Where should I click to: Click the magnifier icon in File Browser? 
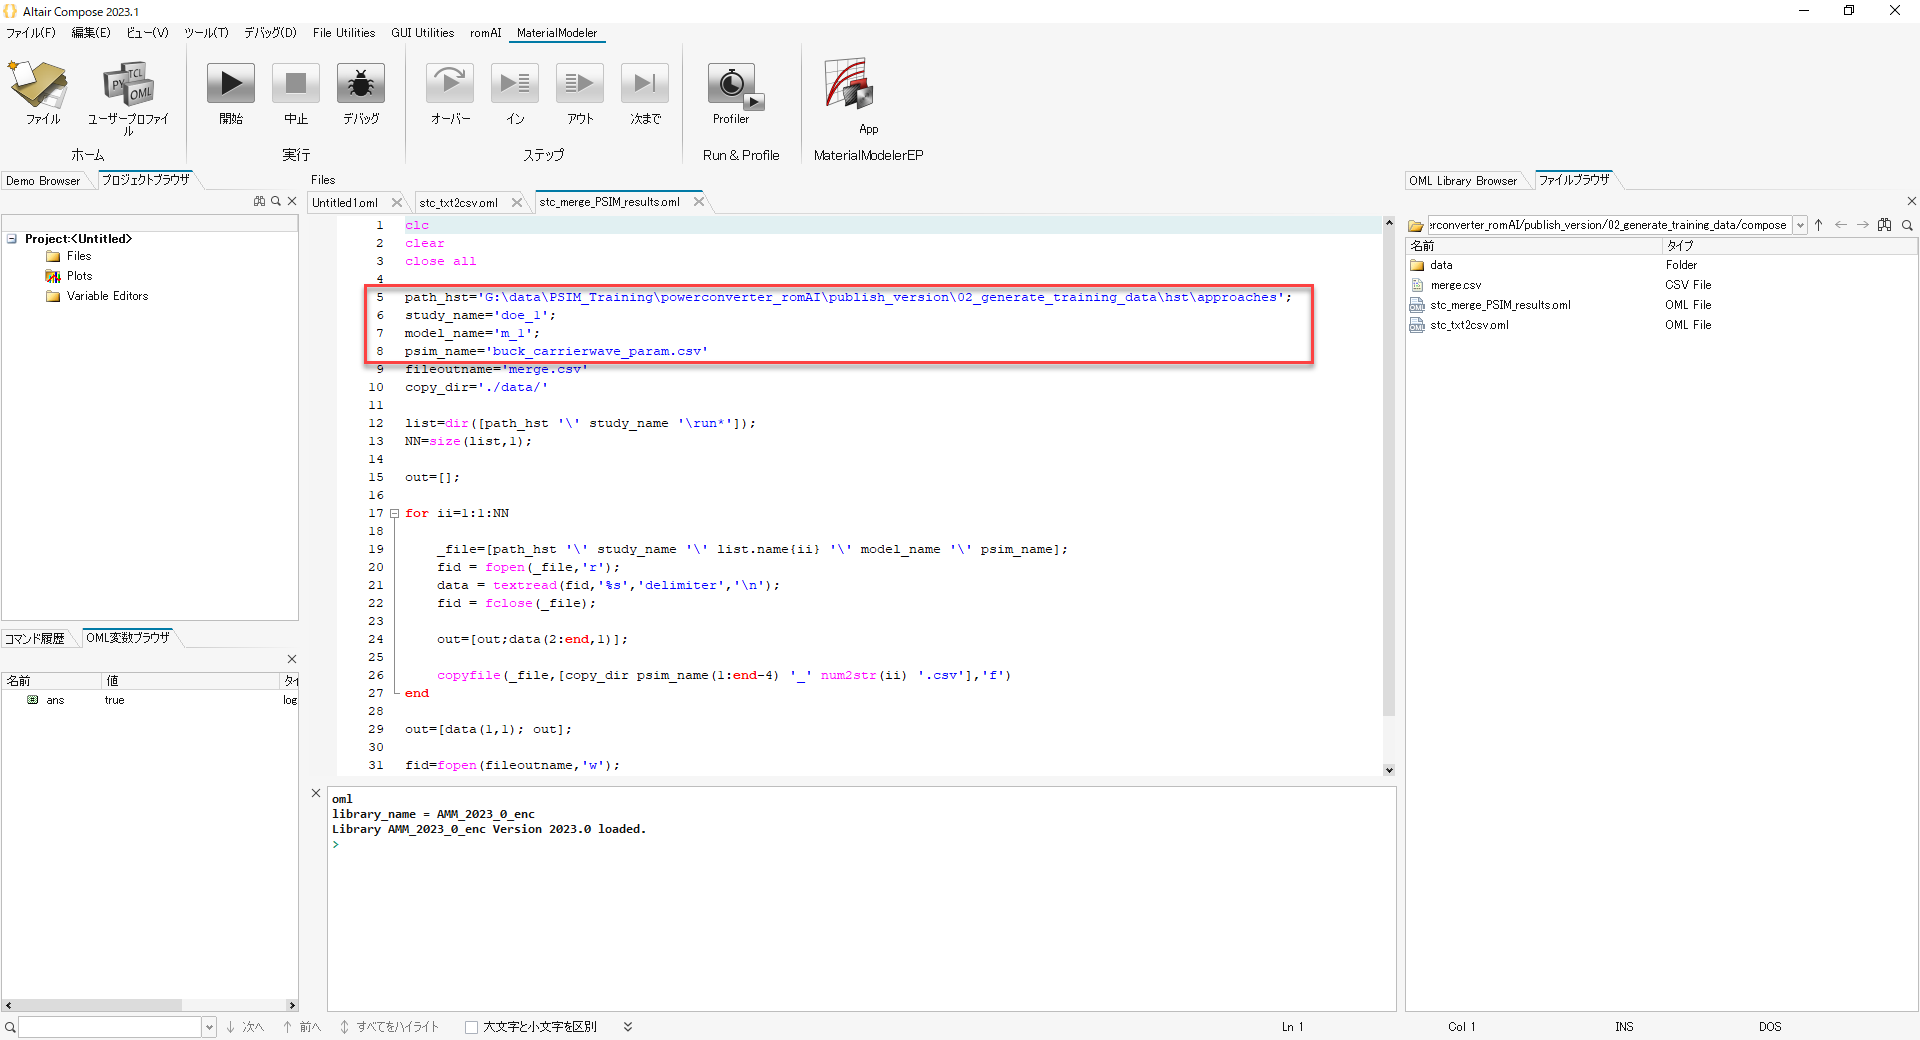click(1907, 225)
